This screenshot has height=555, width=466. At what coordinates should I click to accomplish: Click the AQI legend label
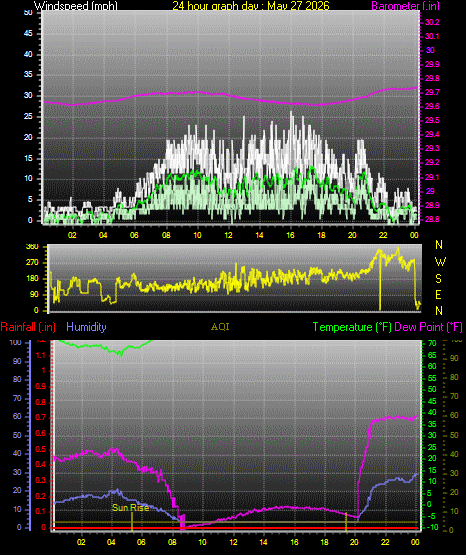coord(220,327)
